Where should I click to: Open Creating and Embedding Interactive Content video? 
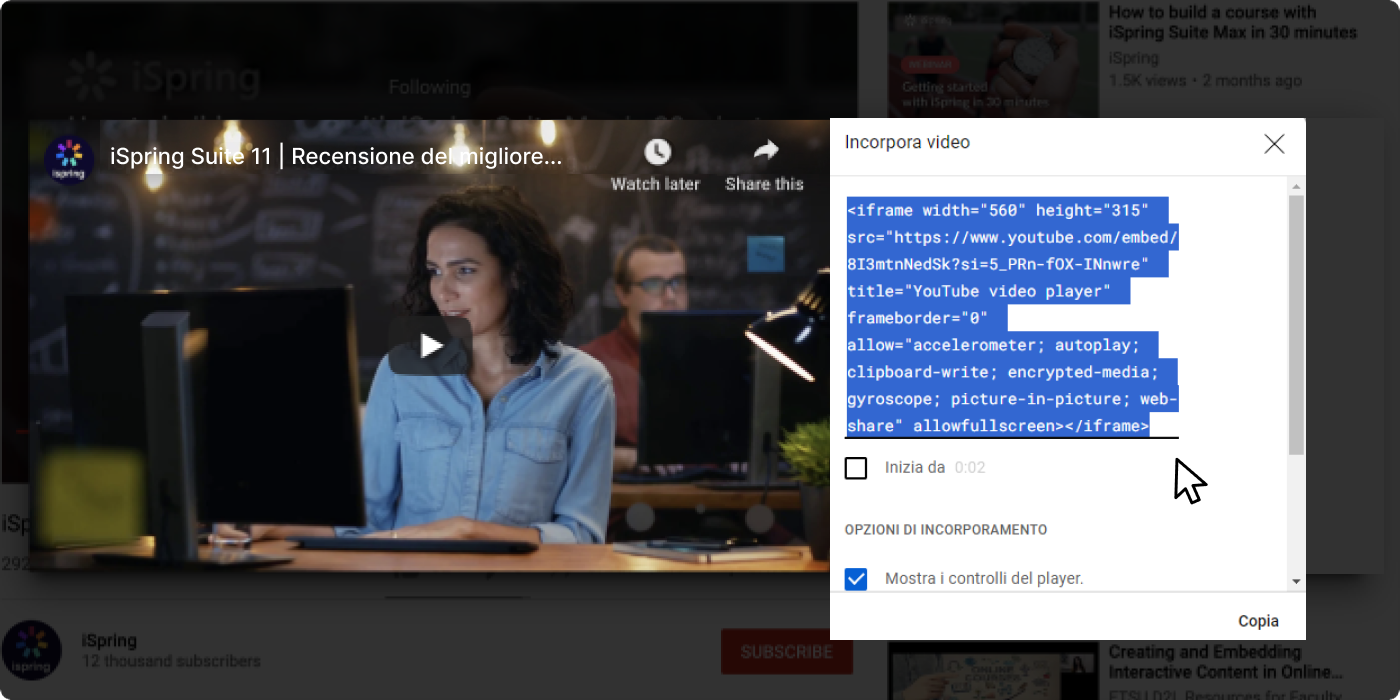point(1225,661)
